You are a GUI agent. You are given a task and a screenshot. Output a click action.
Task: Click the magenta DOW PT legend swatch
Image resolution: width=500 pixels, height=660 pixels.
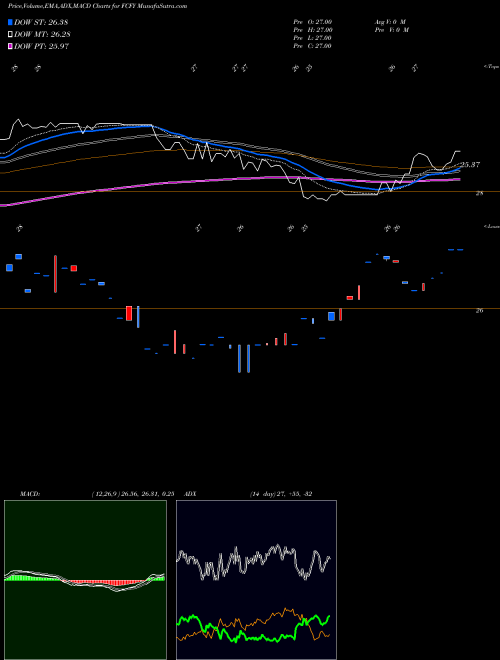tap(10, 46)
